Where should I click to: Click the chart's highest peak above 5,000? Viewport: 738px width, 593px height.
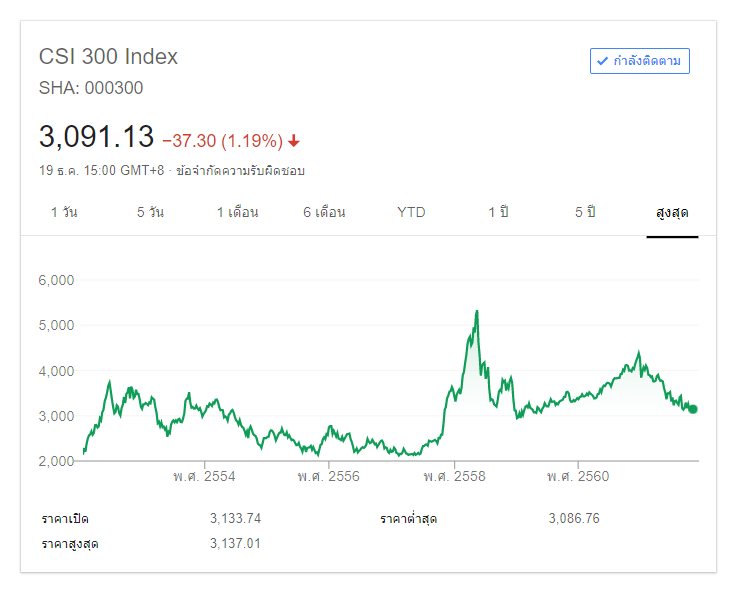point(477,311)
